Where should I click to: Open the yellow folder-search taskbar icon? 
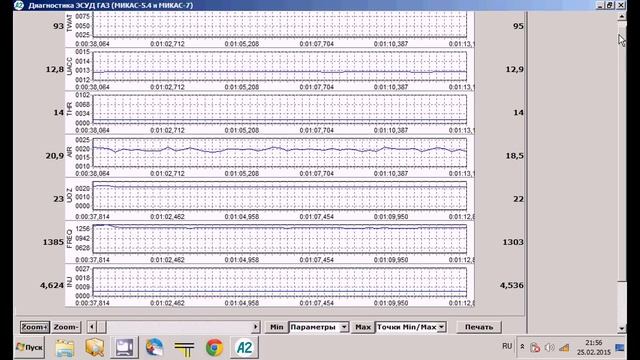(95, 348)
